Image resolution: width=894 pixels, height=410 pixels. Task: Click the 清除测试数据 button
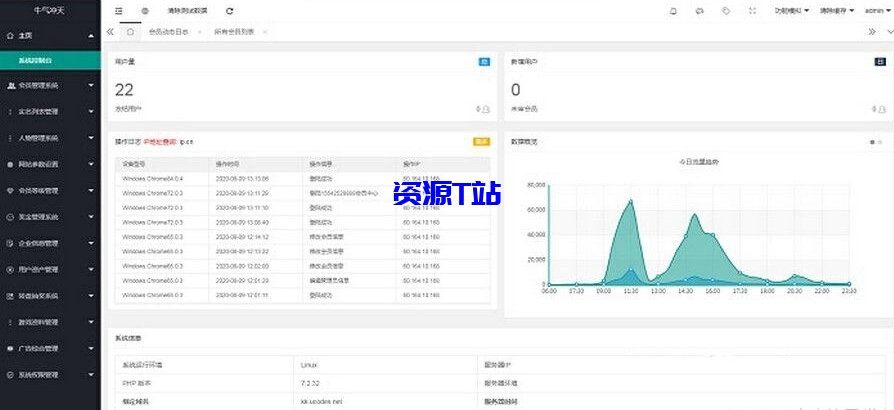pyautogui.click(x=188, y=11)
